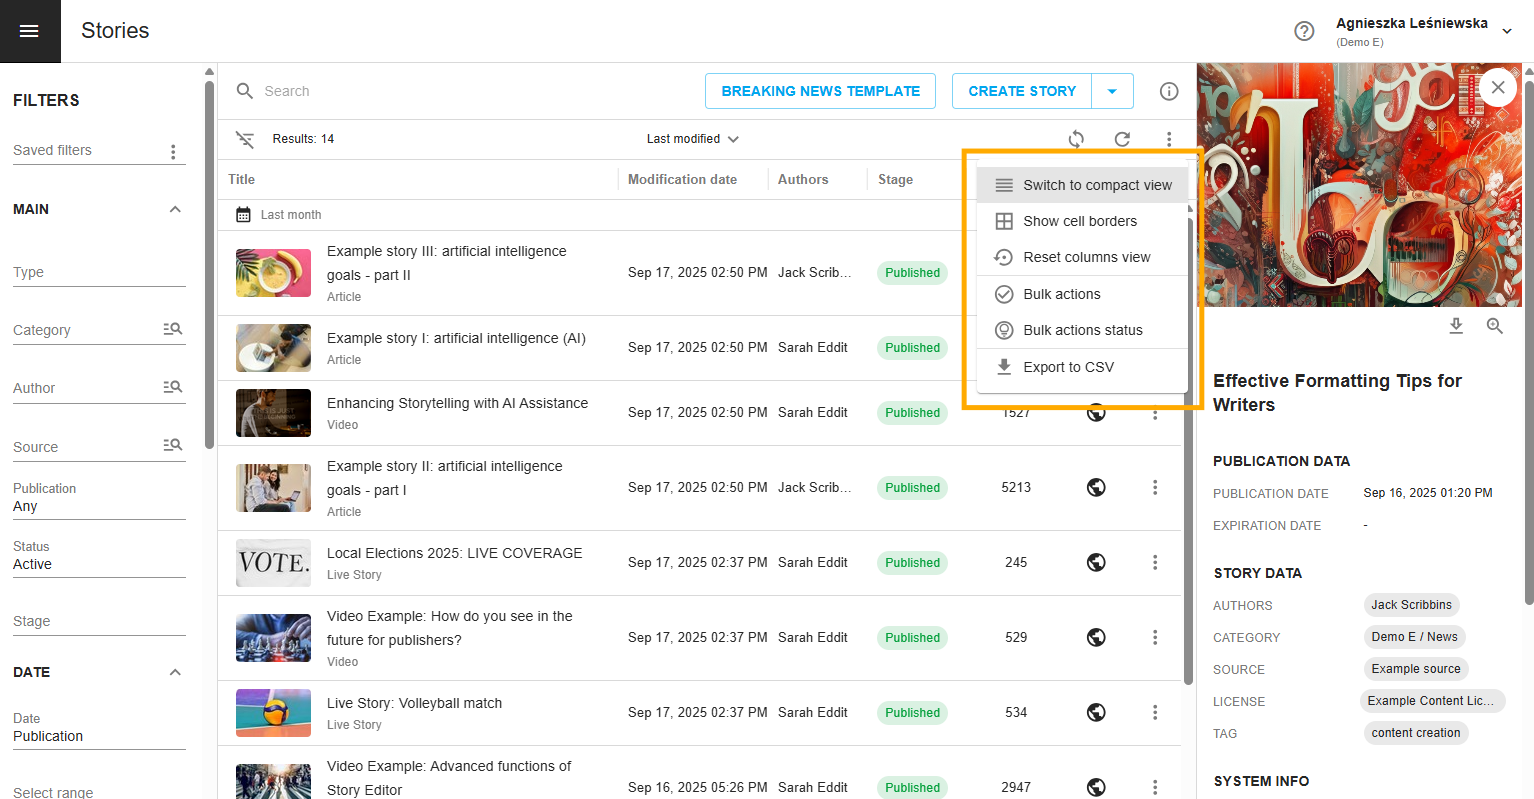The height and width of the screenshot is (799, 1534).
Task: Open Saved filters options menu
Action: [x=173, y=152]
